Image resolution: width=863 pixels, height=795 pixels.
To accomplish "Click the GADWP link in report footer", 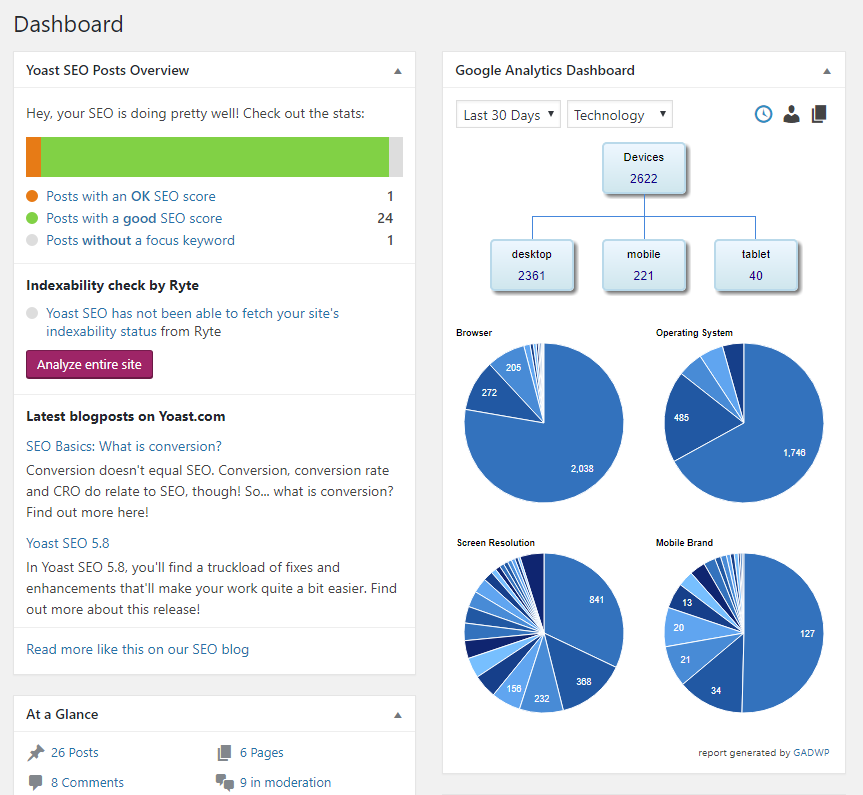I will (811, 753).
